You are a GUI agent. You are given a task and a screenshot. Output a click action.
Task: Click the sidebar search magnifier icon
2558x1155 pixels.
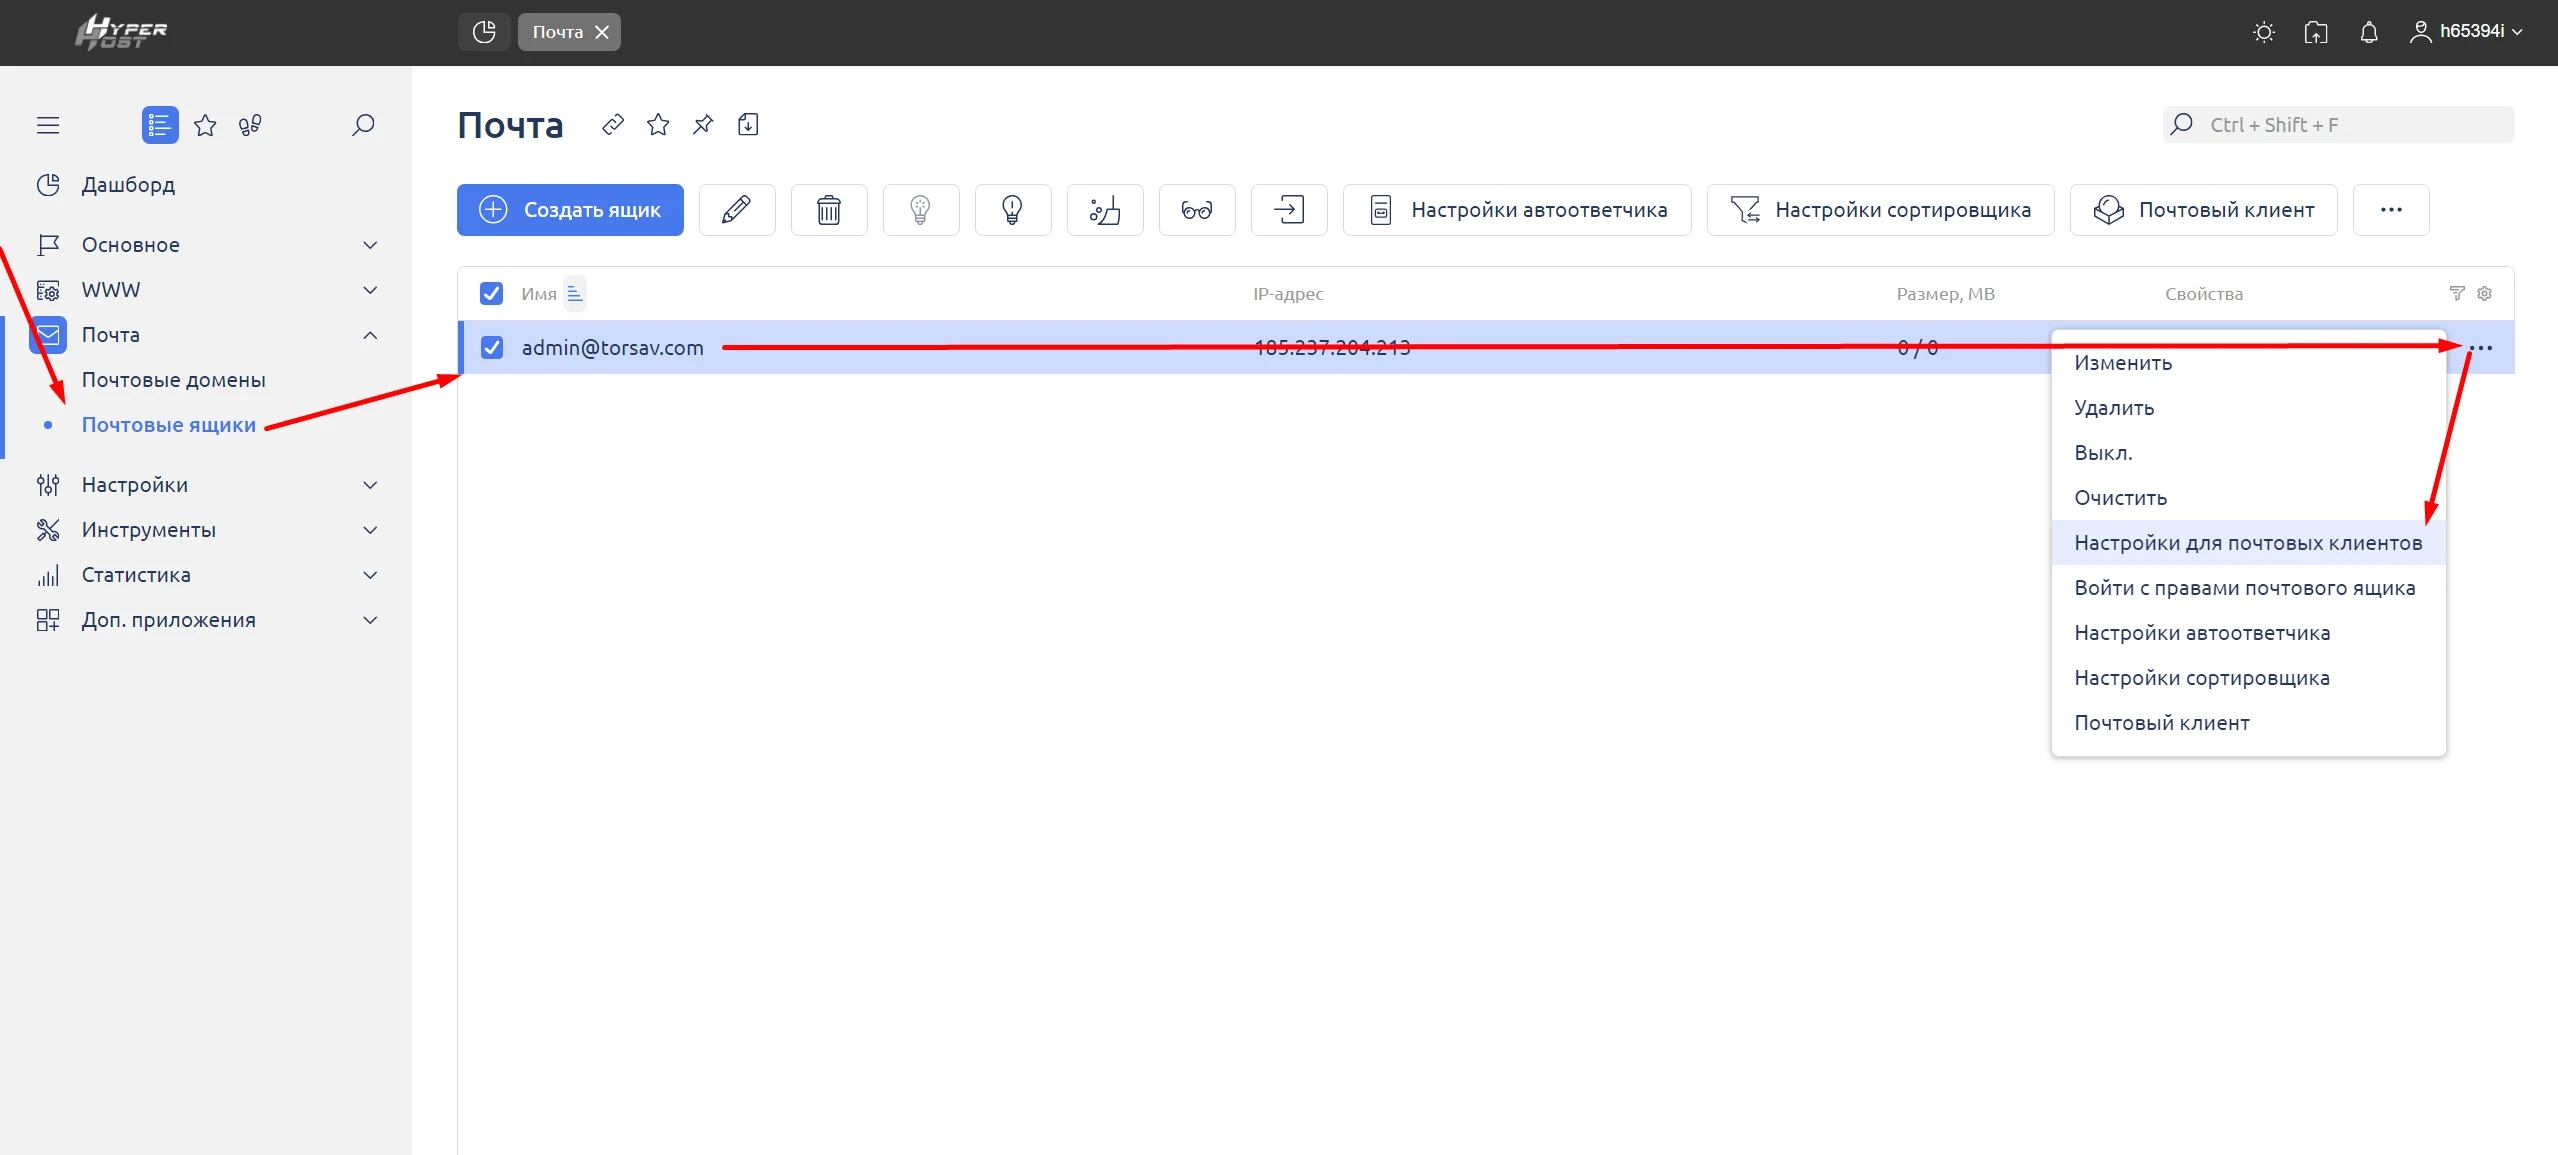tap(363, 125)
